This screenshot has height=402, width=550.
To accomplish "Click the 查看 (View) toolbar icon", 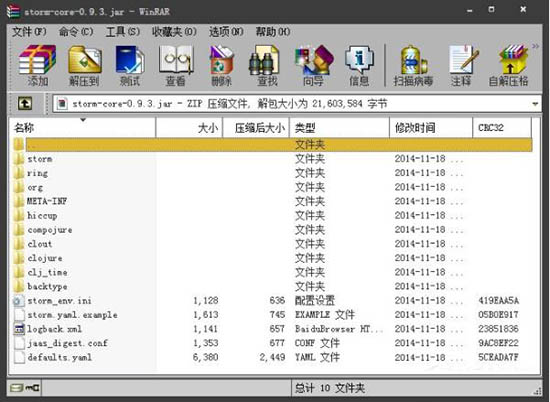I will tap(175, 66).
